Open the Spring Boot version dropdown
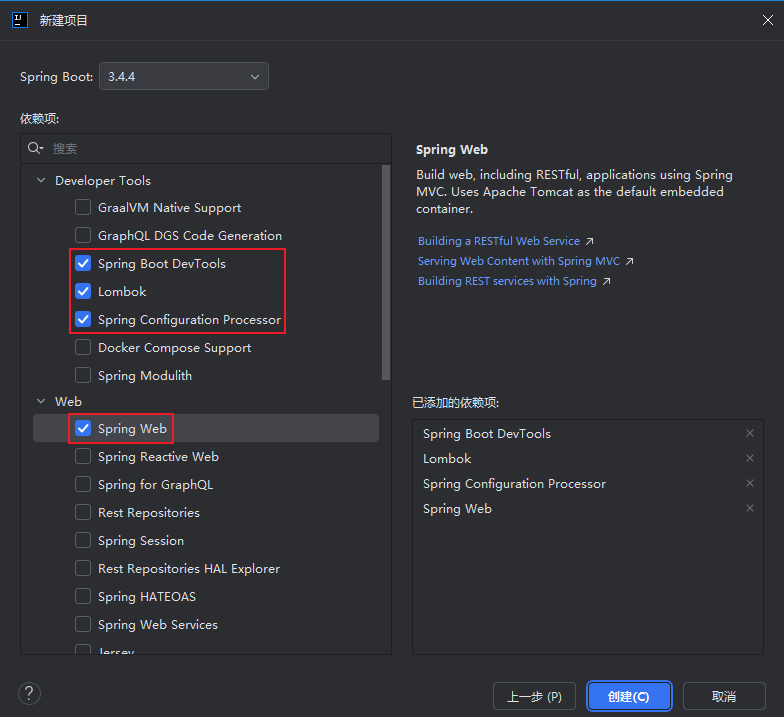 coord(184,76)
